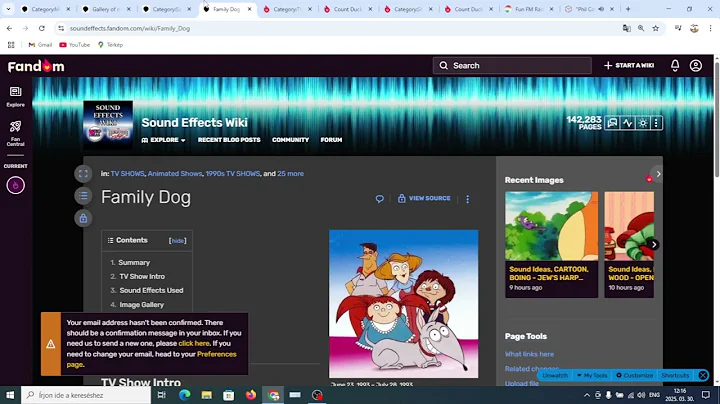The height and width of the screenshot is (404, 720).
Task: Open wiki header more options menu
Action: pos(656,123)
